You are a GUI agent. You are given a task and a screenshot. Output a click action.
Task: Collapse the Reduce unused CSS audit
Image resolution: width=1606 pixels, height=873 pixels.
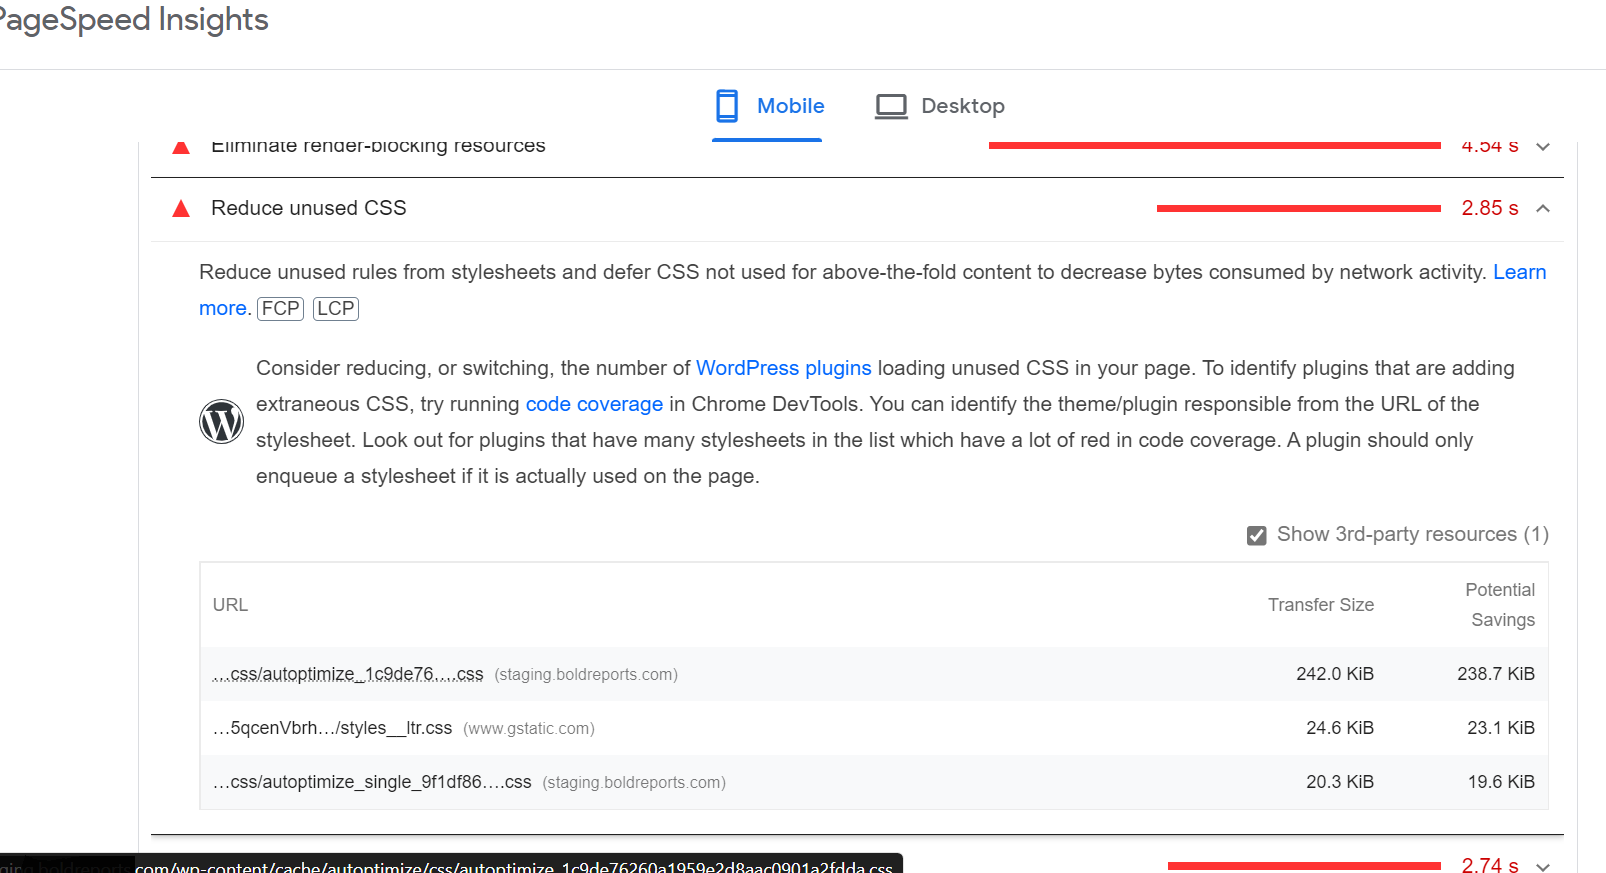click(1543, 208)
